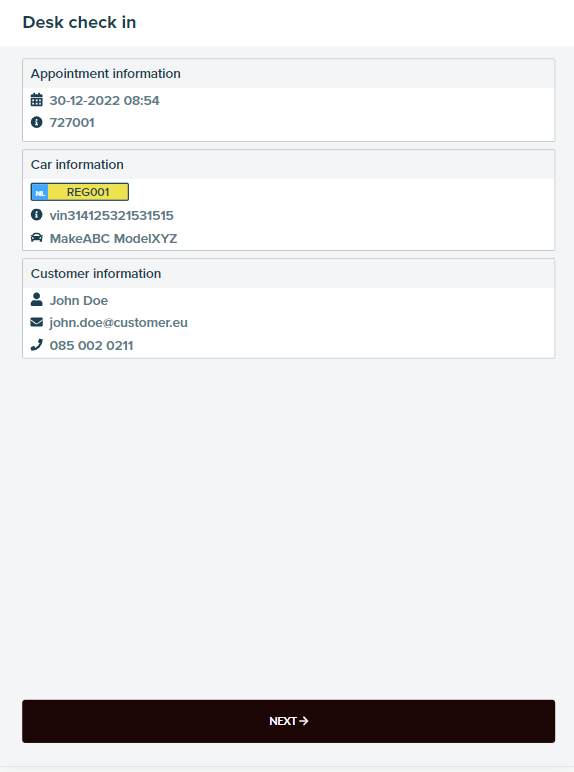Click the info icon beside the VIN number
This screenshot has height=772, width=574.
tap(36, 215)
